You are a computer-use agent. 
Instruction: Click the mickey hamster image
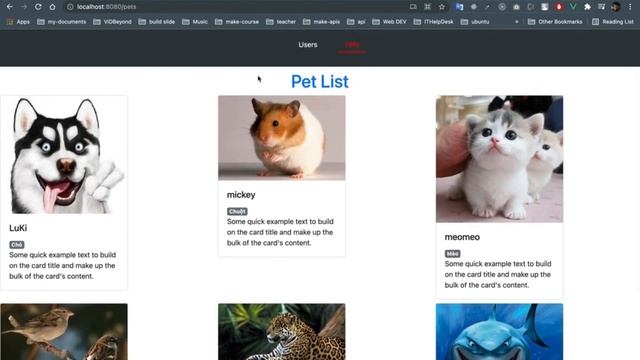tap(282, 138)
